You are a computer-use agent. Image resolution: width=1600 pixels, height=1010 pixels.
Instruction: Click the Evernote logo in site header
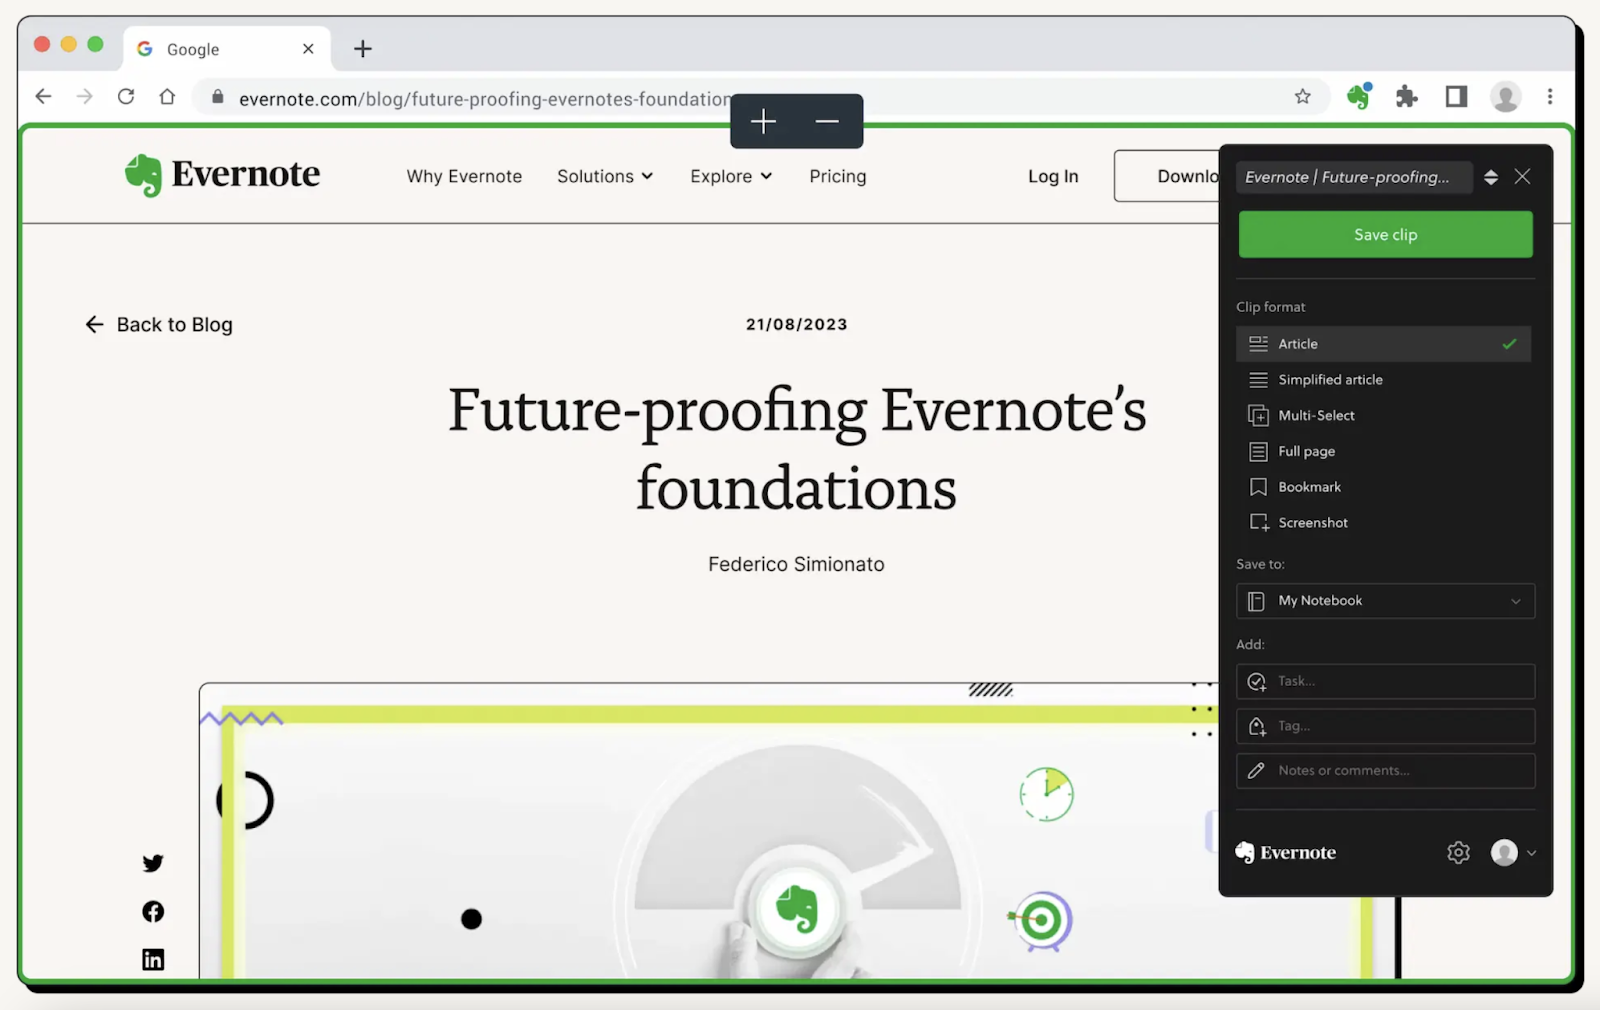(x=222, y=175)
